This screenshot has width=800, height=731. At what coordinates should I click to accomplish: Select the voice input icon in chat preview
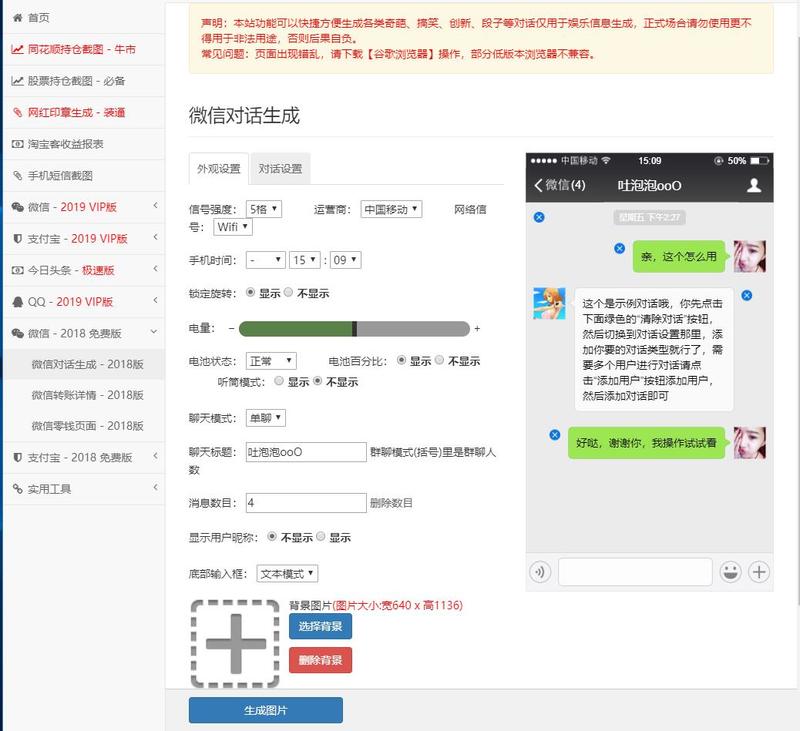539,574
